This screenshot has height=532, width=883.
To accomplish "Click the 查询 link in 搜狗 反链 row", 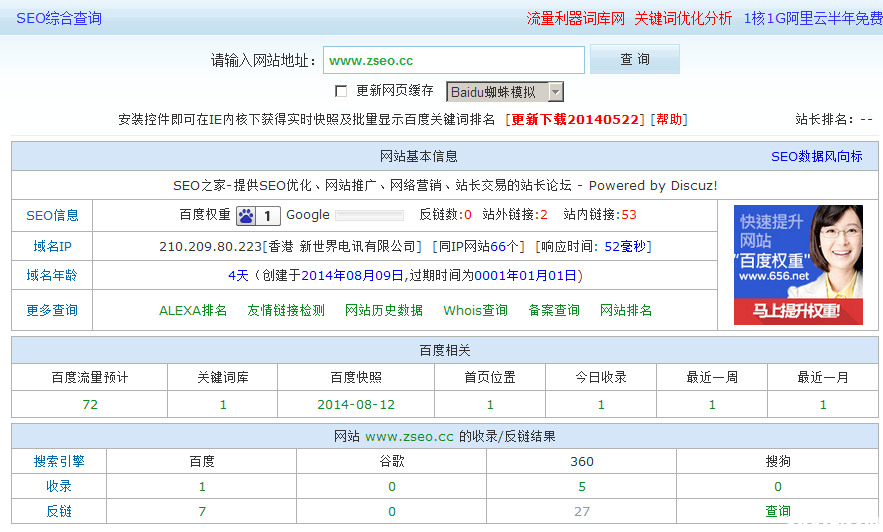I will (778, 511).
